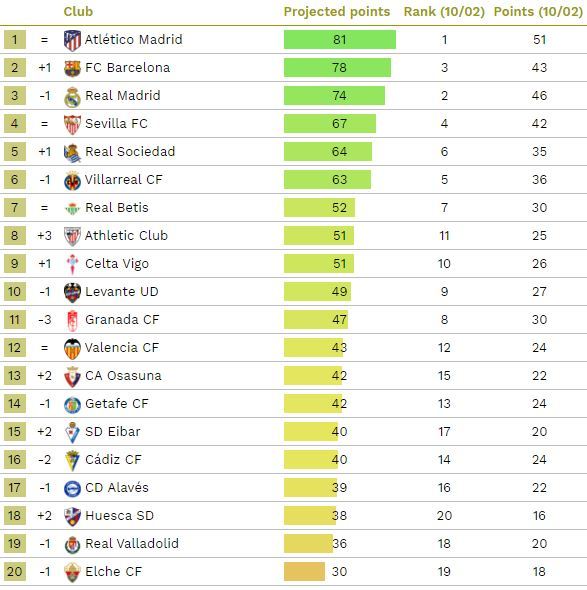Click the Real Madrid club crest
This screenshot has height=590, width=587.
[x=72, y=96]
